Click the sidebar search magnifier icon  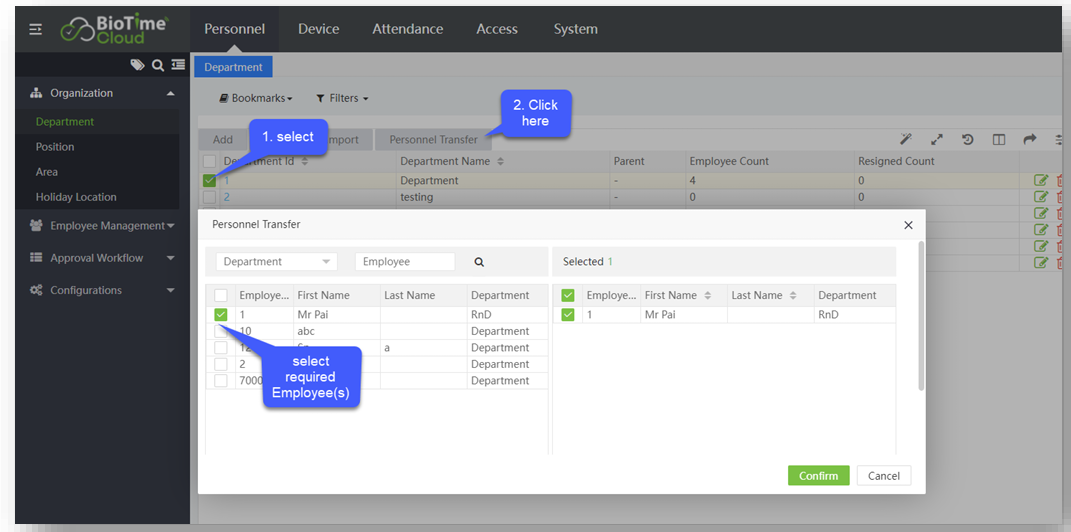(157, 65)
